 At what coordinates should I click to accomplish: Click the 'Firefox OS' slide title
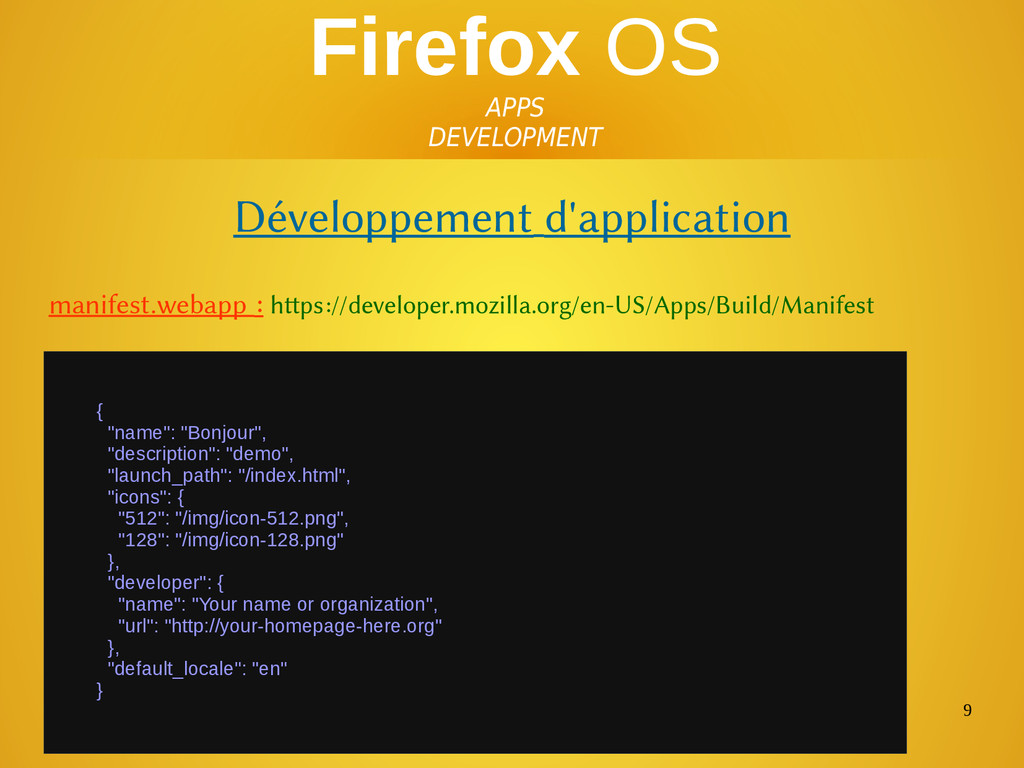click(515, 48)
